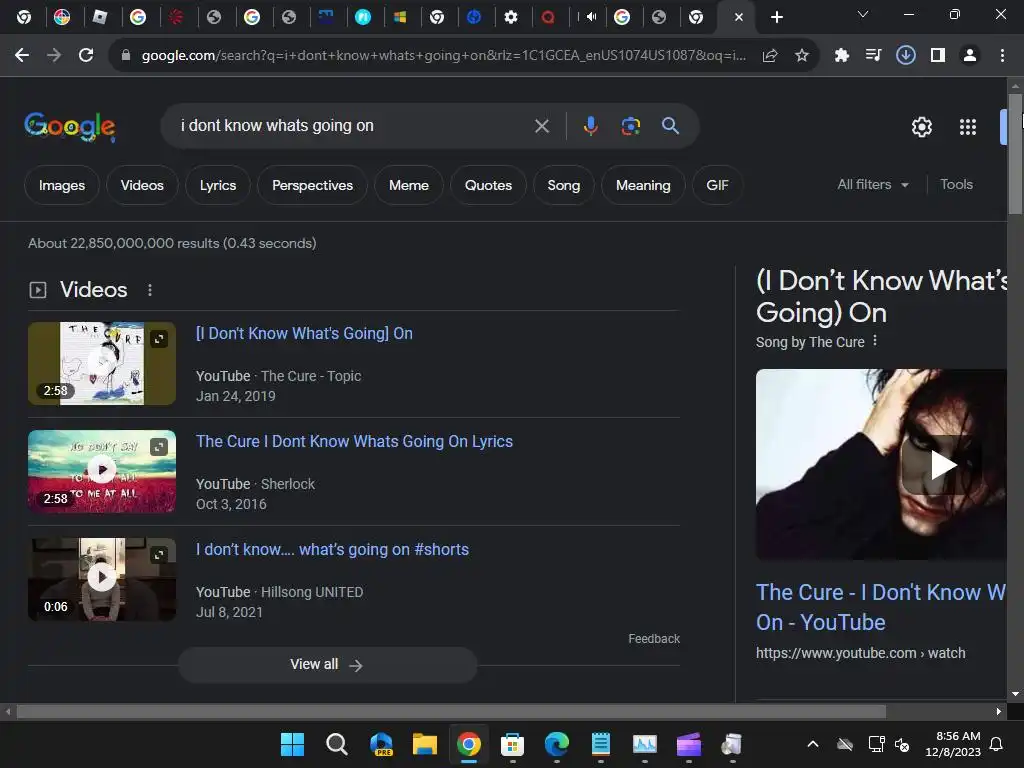The width and height of the screenshot is (1024, 768).
Task: Select the GIF filter chip
Action: [717, 185]
